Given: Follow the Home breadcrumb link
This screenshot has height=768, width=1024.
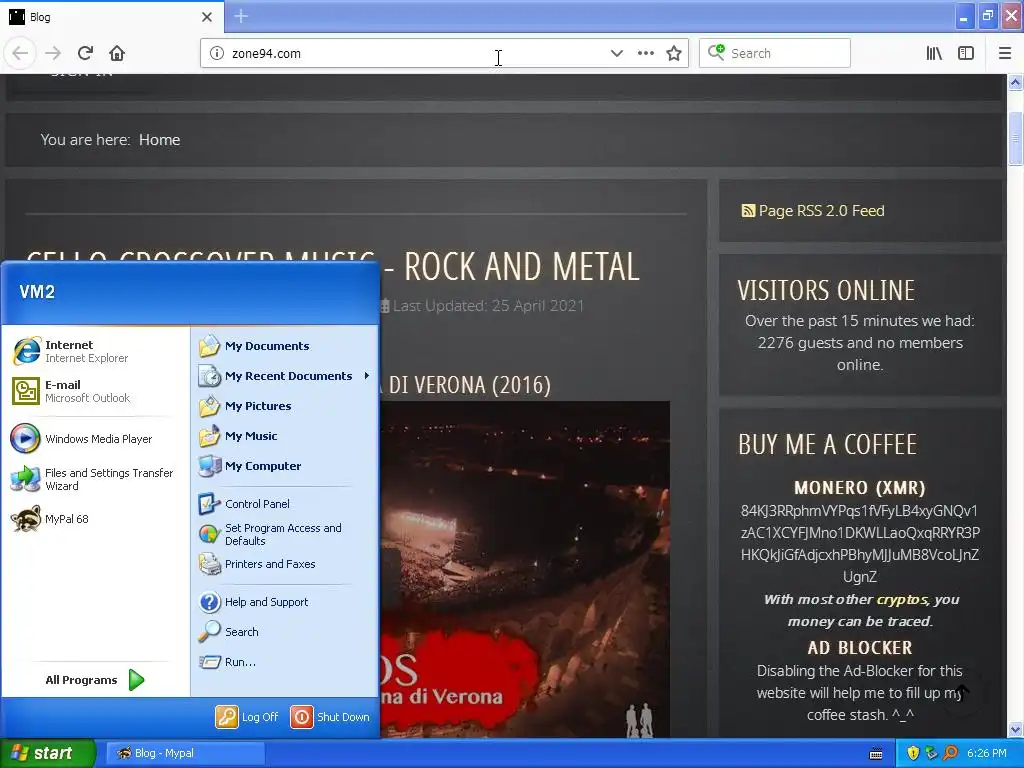Looking at the screenshot, I should click(x=159, y=140).
